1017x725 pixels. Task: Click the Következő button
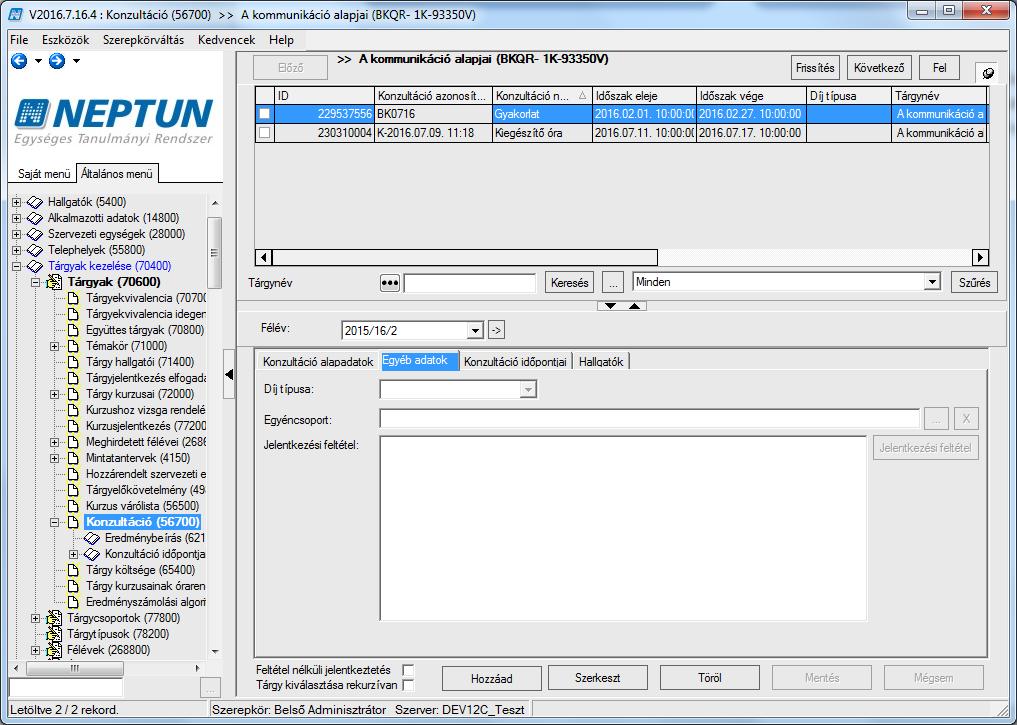(879, 68)
